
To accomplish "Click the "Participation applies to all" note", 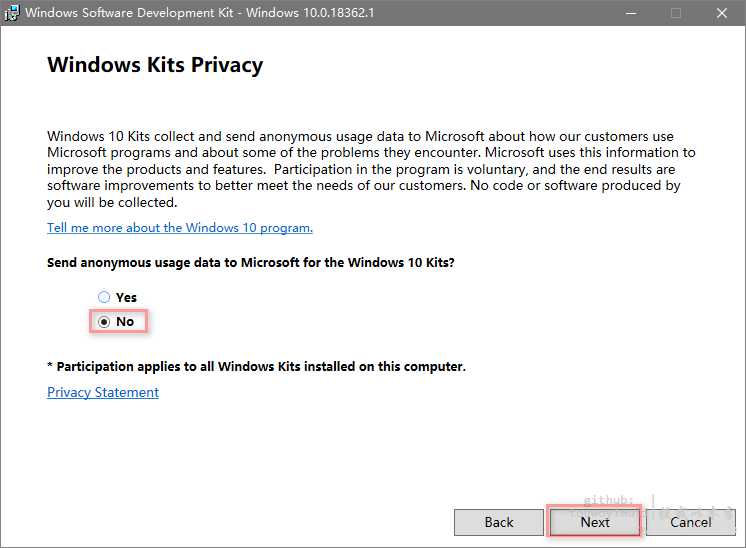I will [256, 366].
